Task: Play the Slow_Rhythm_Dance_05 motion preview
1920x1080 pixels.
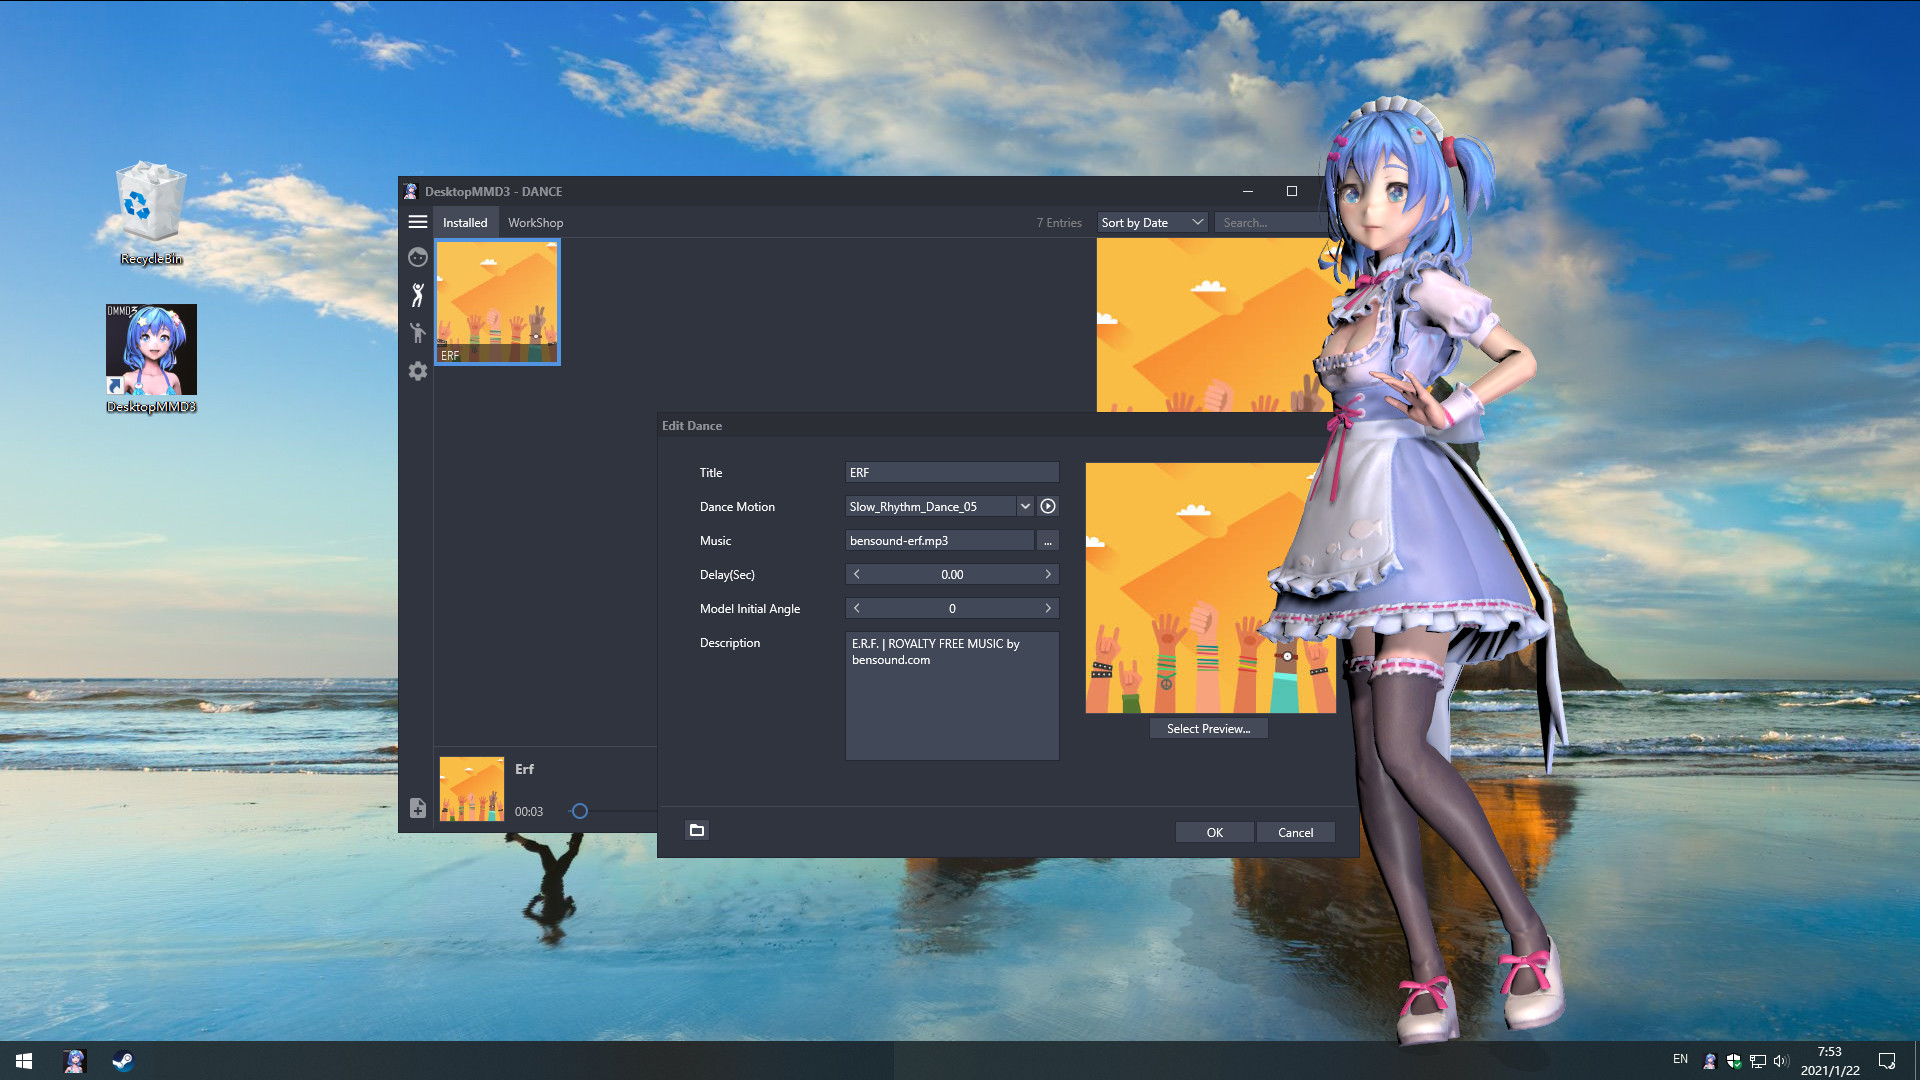Action: 1048,506
